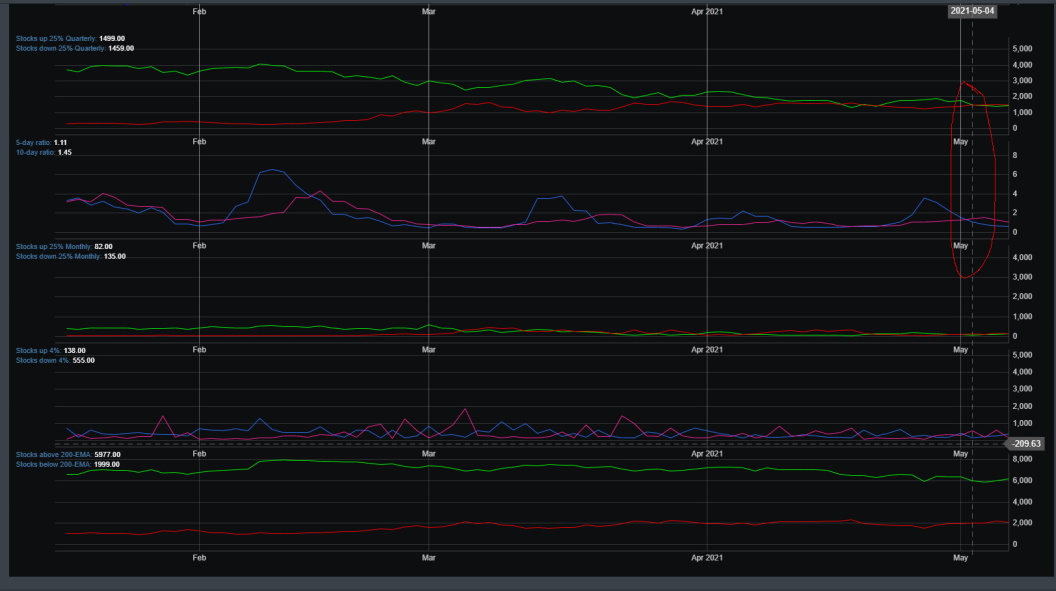
Task: Click the 6 tick on the ratio pane axis
Action: [1015, 174]
